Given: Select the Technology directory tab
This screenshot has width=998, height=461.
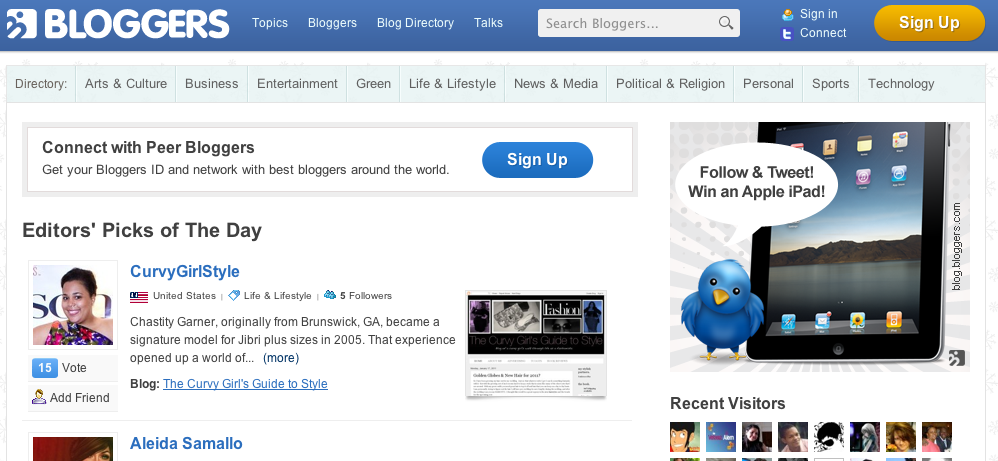Looking at the screenshot, I should pos(901,84).
